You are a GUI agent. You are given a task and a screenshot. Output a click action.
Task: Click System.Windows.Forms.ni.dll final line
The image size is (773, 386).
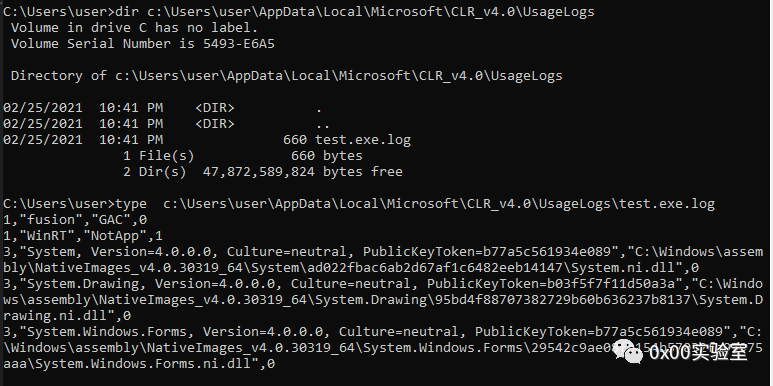tap(139, 364)
